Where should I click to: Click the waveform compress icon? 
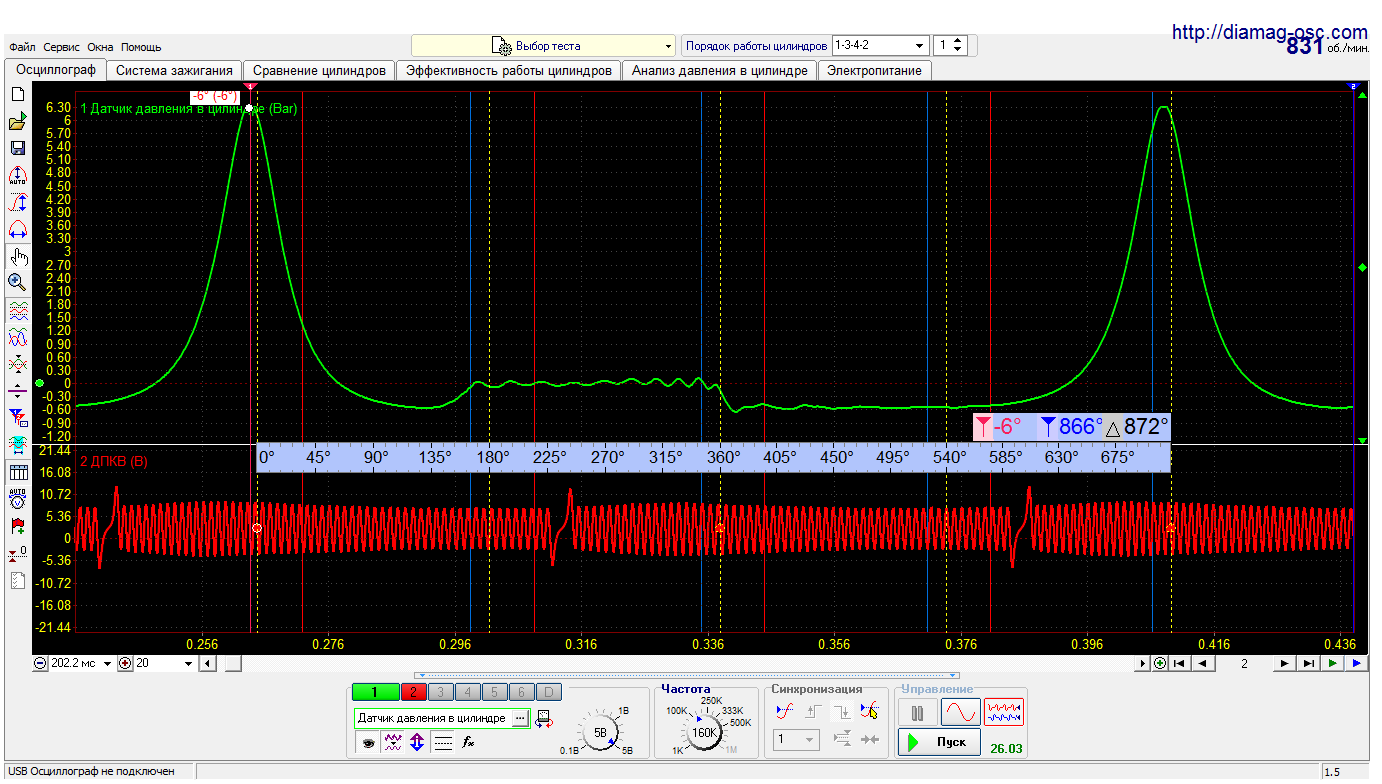[x=17, y=364]
